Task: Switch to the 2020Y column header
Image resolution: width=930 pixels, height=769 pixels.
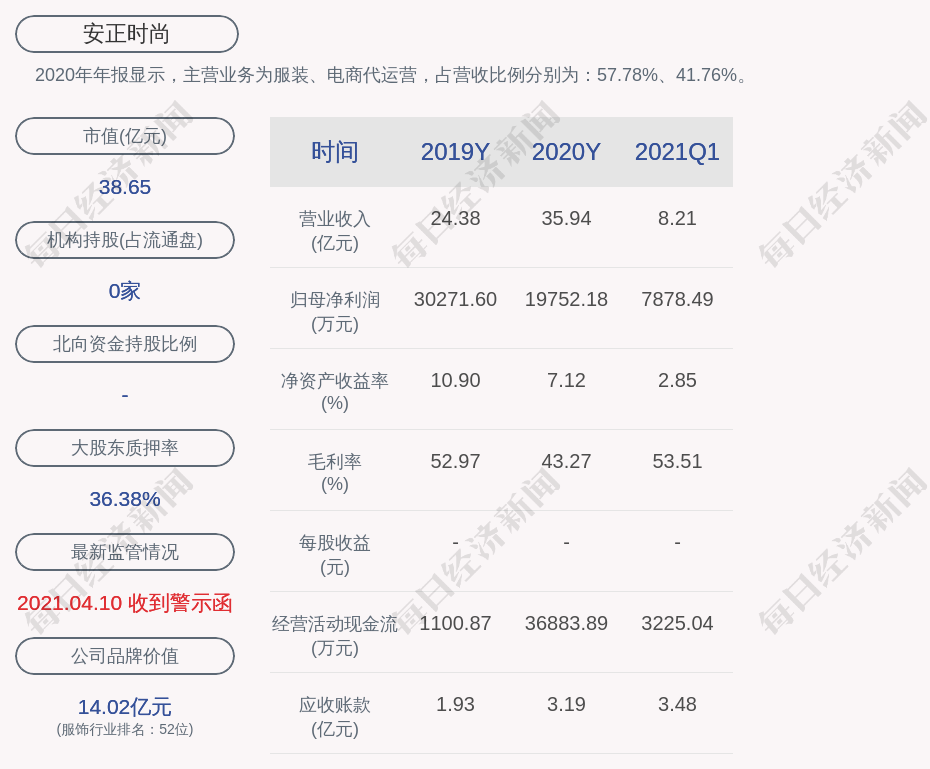Action: (566, 152)
